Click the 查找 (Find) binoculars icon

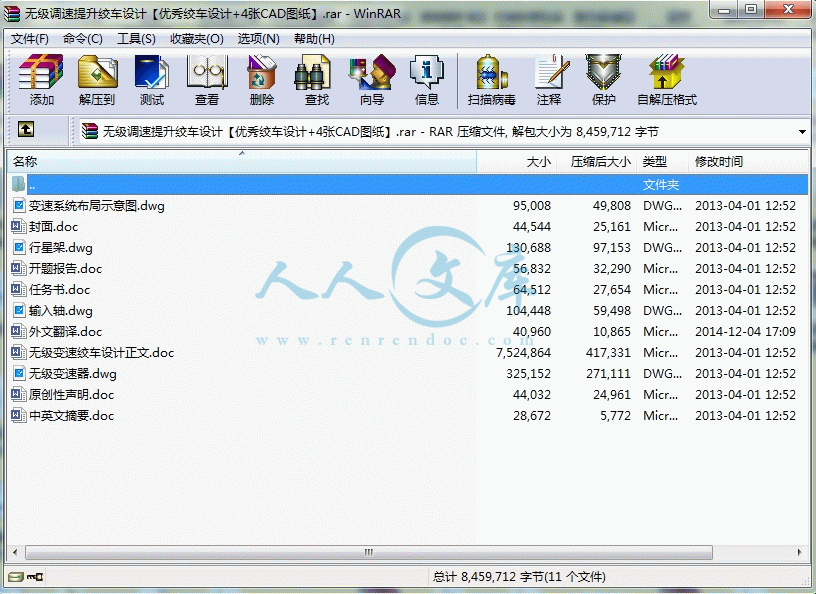(312, 72)
